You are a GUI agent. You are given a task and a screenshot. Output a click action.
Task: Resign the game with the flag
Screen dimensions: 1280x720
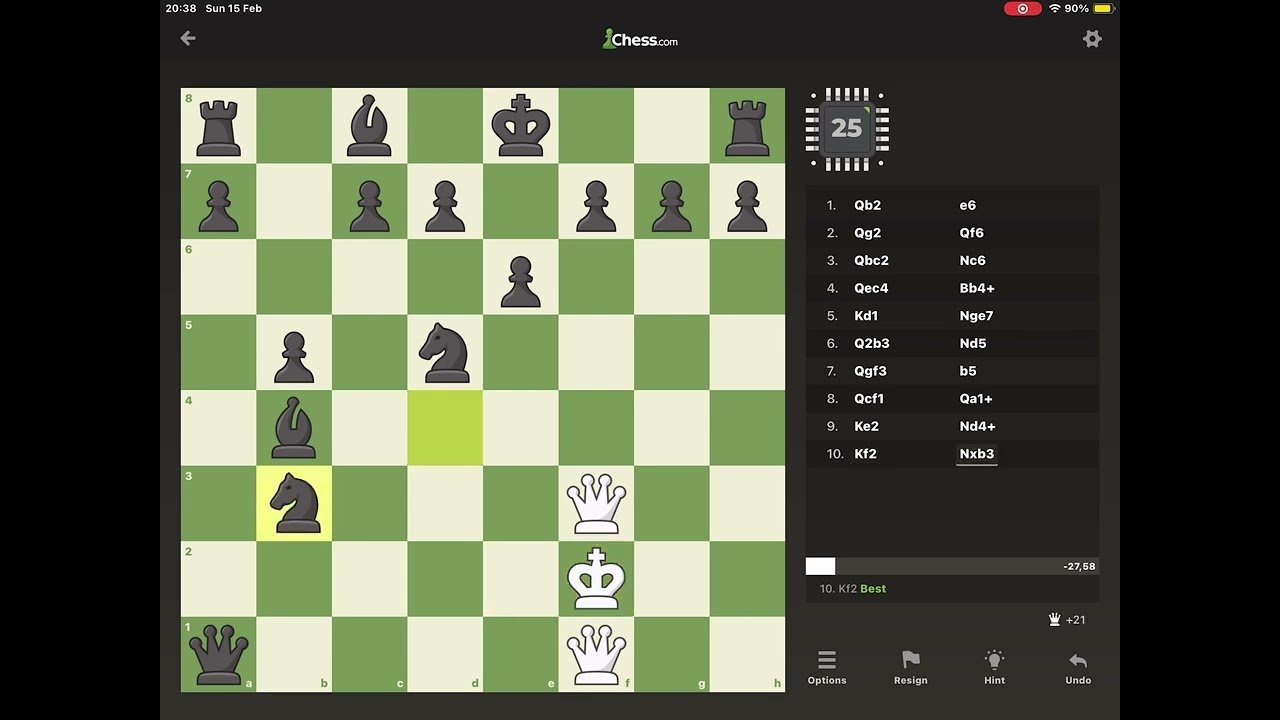911,668
